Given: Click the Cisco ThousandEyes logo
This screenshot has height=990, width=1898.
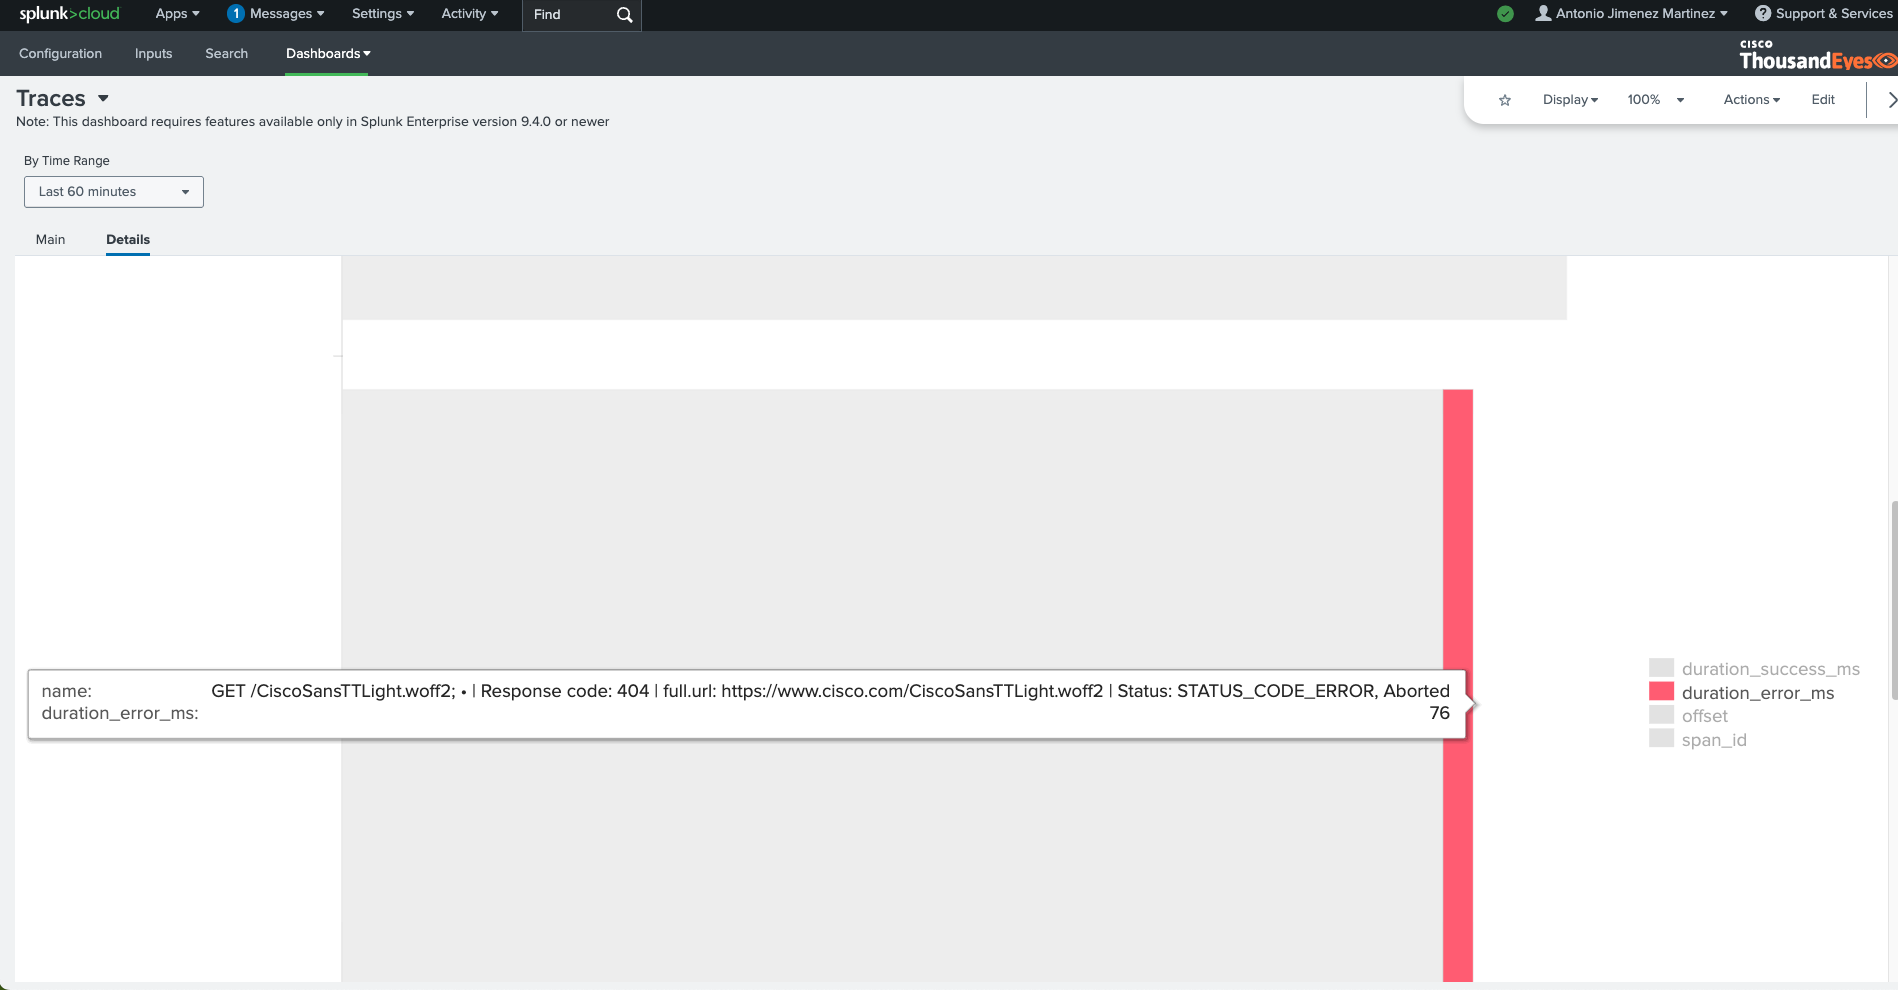Looking at the screenshot, I should pyautogui.click(x=1815, y=56).
